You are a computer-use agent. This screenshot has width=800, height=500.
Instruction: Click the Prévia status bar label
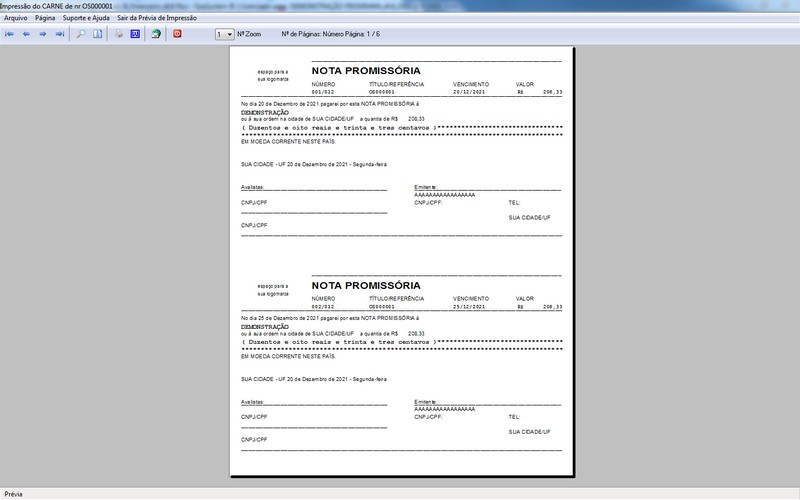tap(13, 494)
